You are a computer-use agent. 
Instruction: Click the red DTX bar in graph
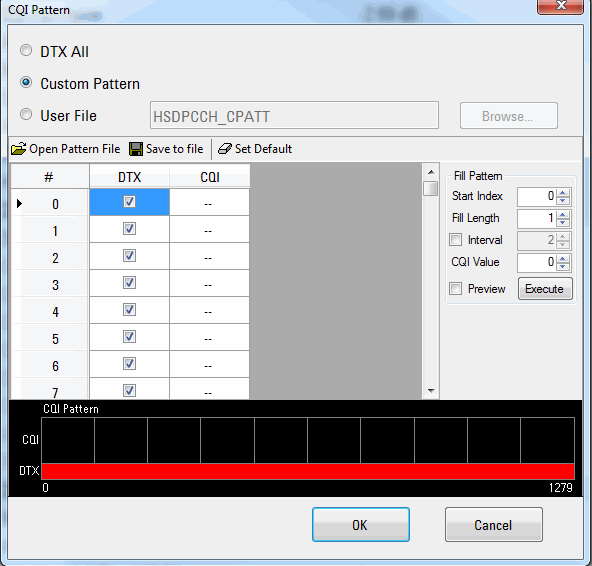(308, 472)
